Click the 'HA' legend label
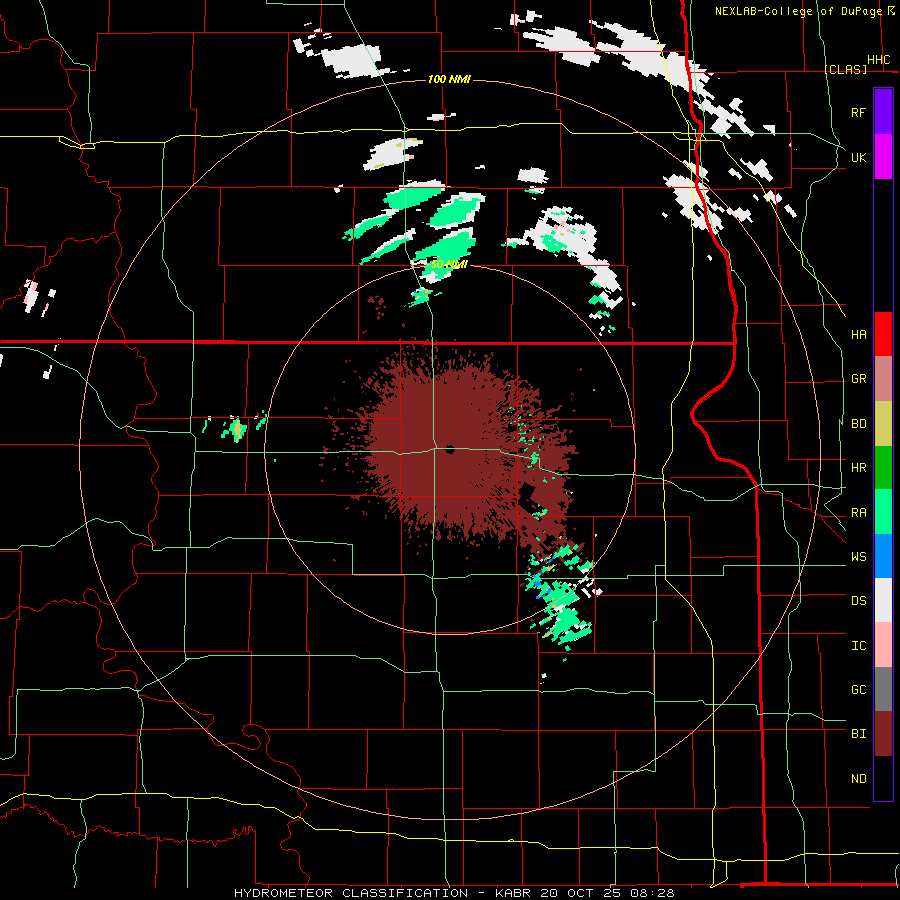900x900 pixels. pyautogui.click(x=858, y=335)
